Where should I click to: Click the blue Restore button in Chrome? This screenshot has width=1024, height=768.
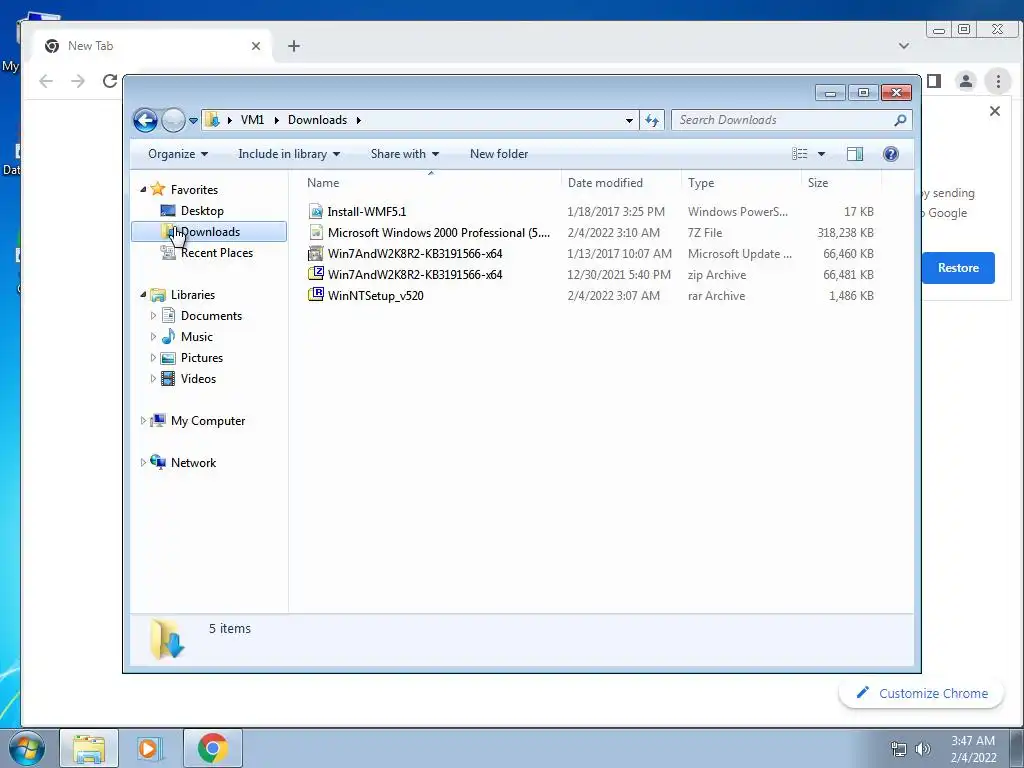coord(958,268)
